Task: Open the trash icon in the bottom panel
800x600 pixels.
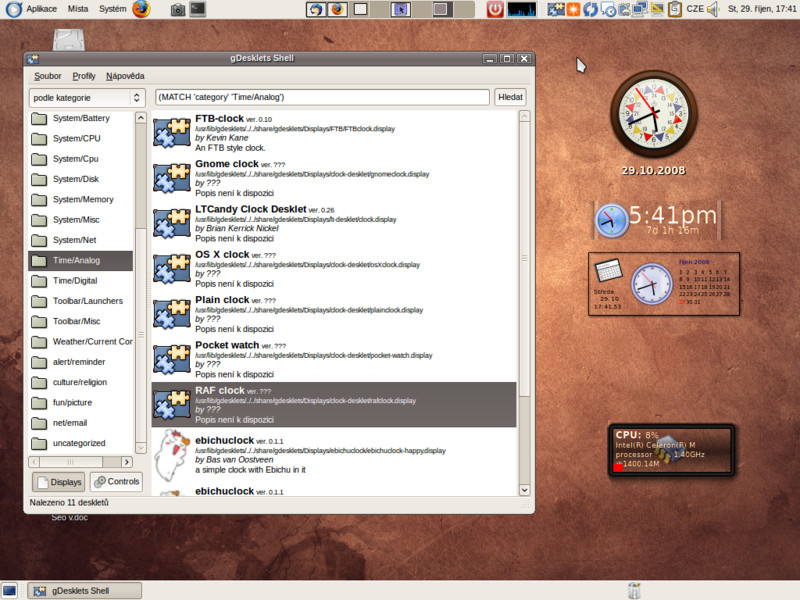Action: 632,590
